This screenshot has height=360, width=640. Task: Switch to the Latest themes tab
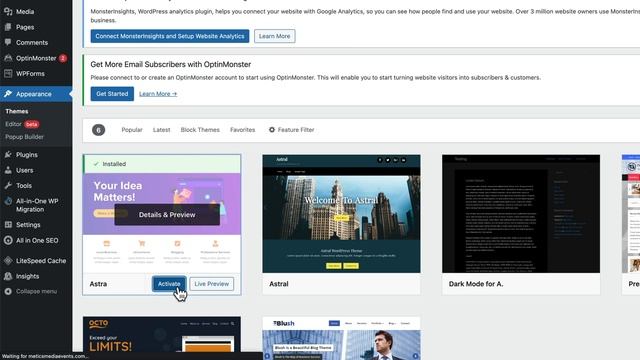click(x=162, y=130)
